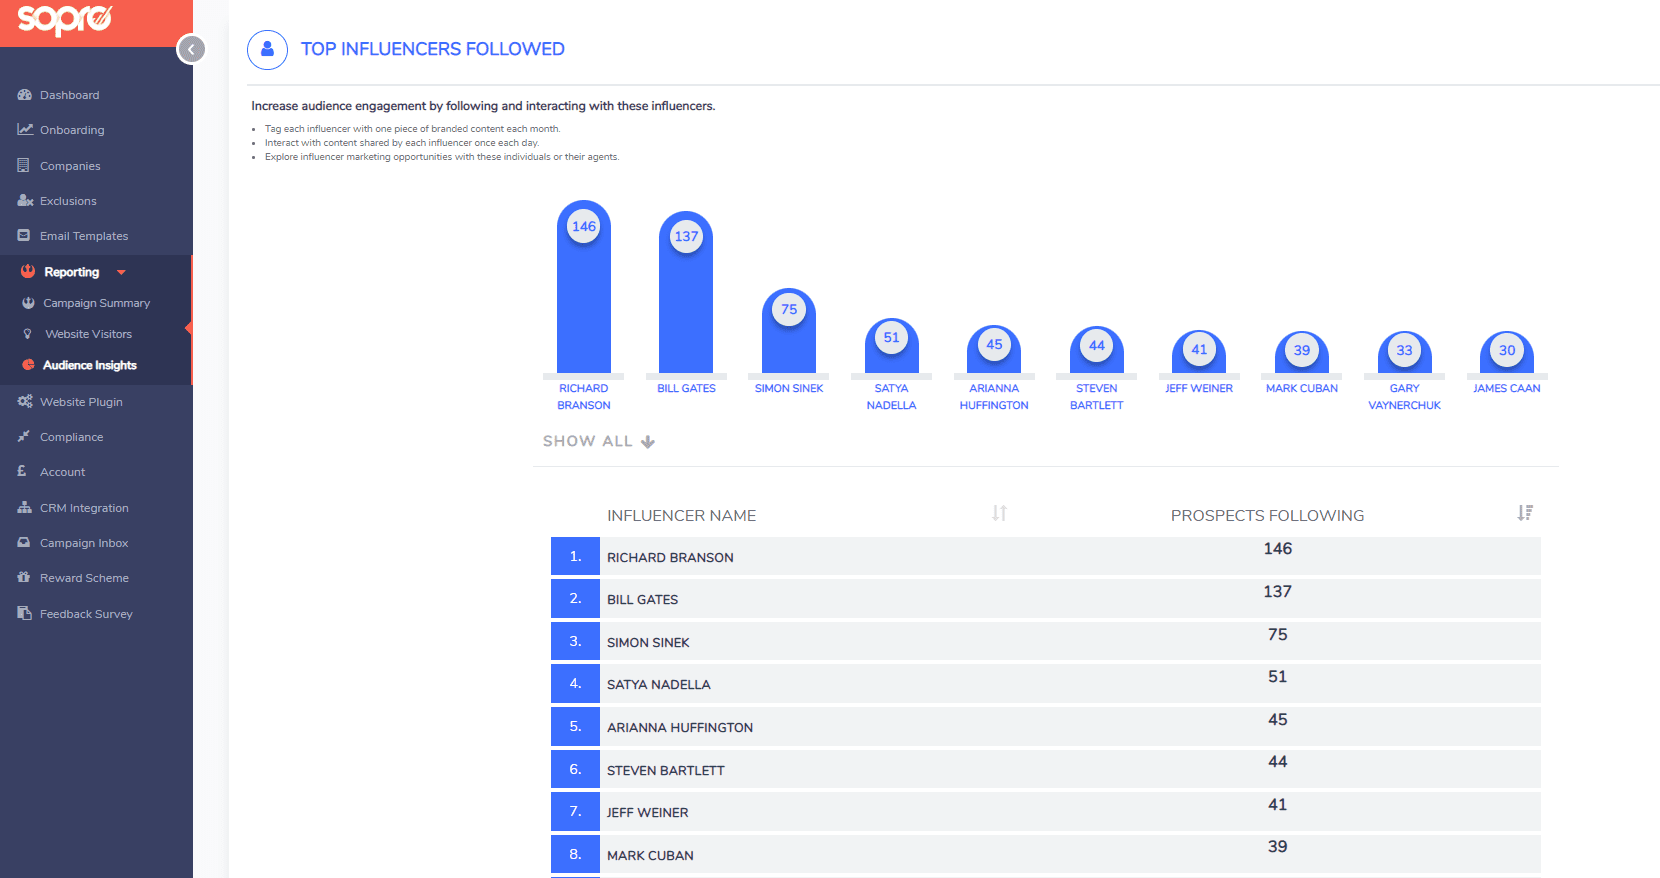Select the Richard Branson table row
Screen dimensions: 1660x878
1045,556
